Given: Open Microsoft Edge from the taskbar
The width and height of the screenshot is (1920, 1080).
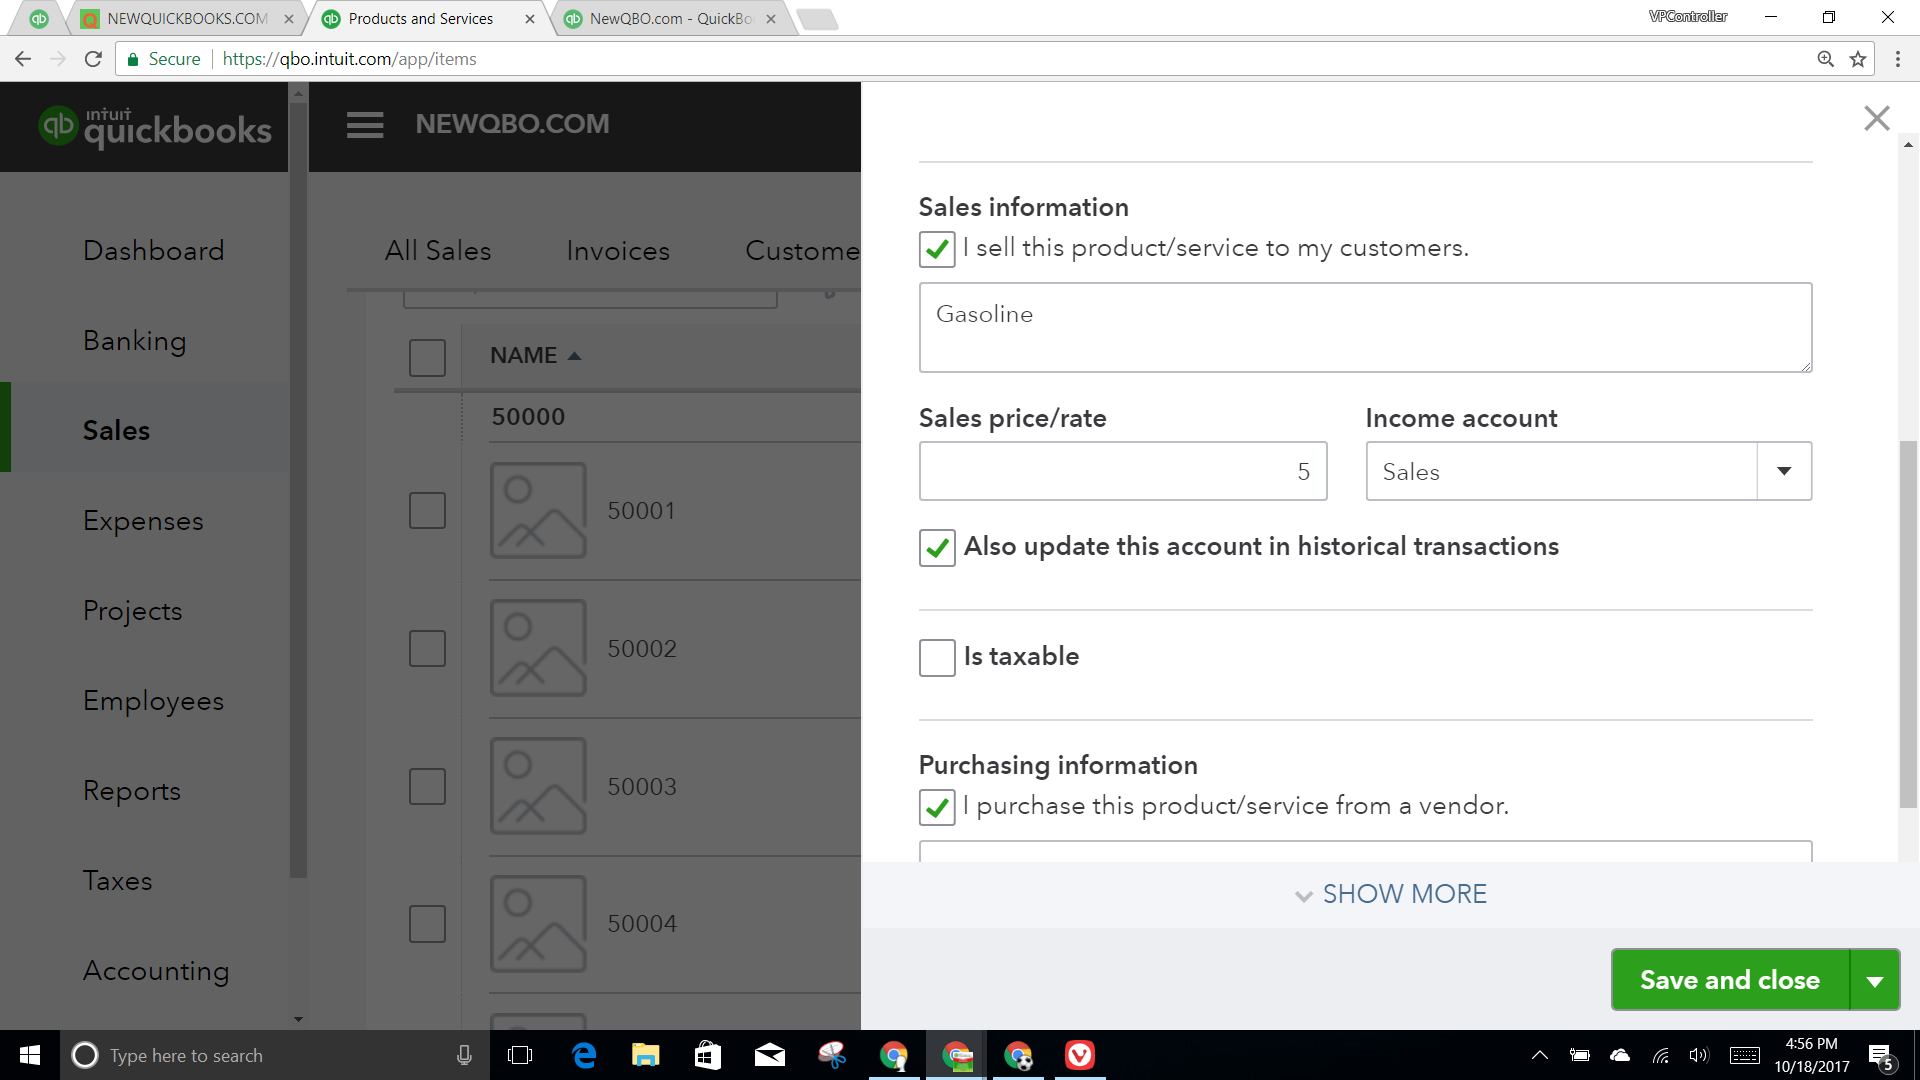Looking at the screenshot, I should (584, 1055).
